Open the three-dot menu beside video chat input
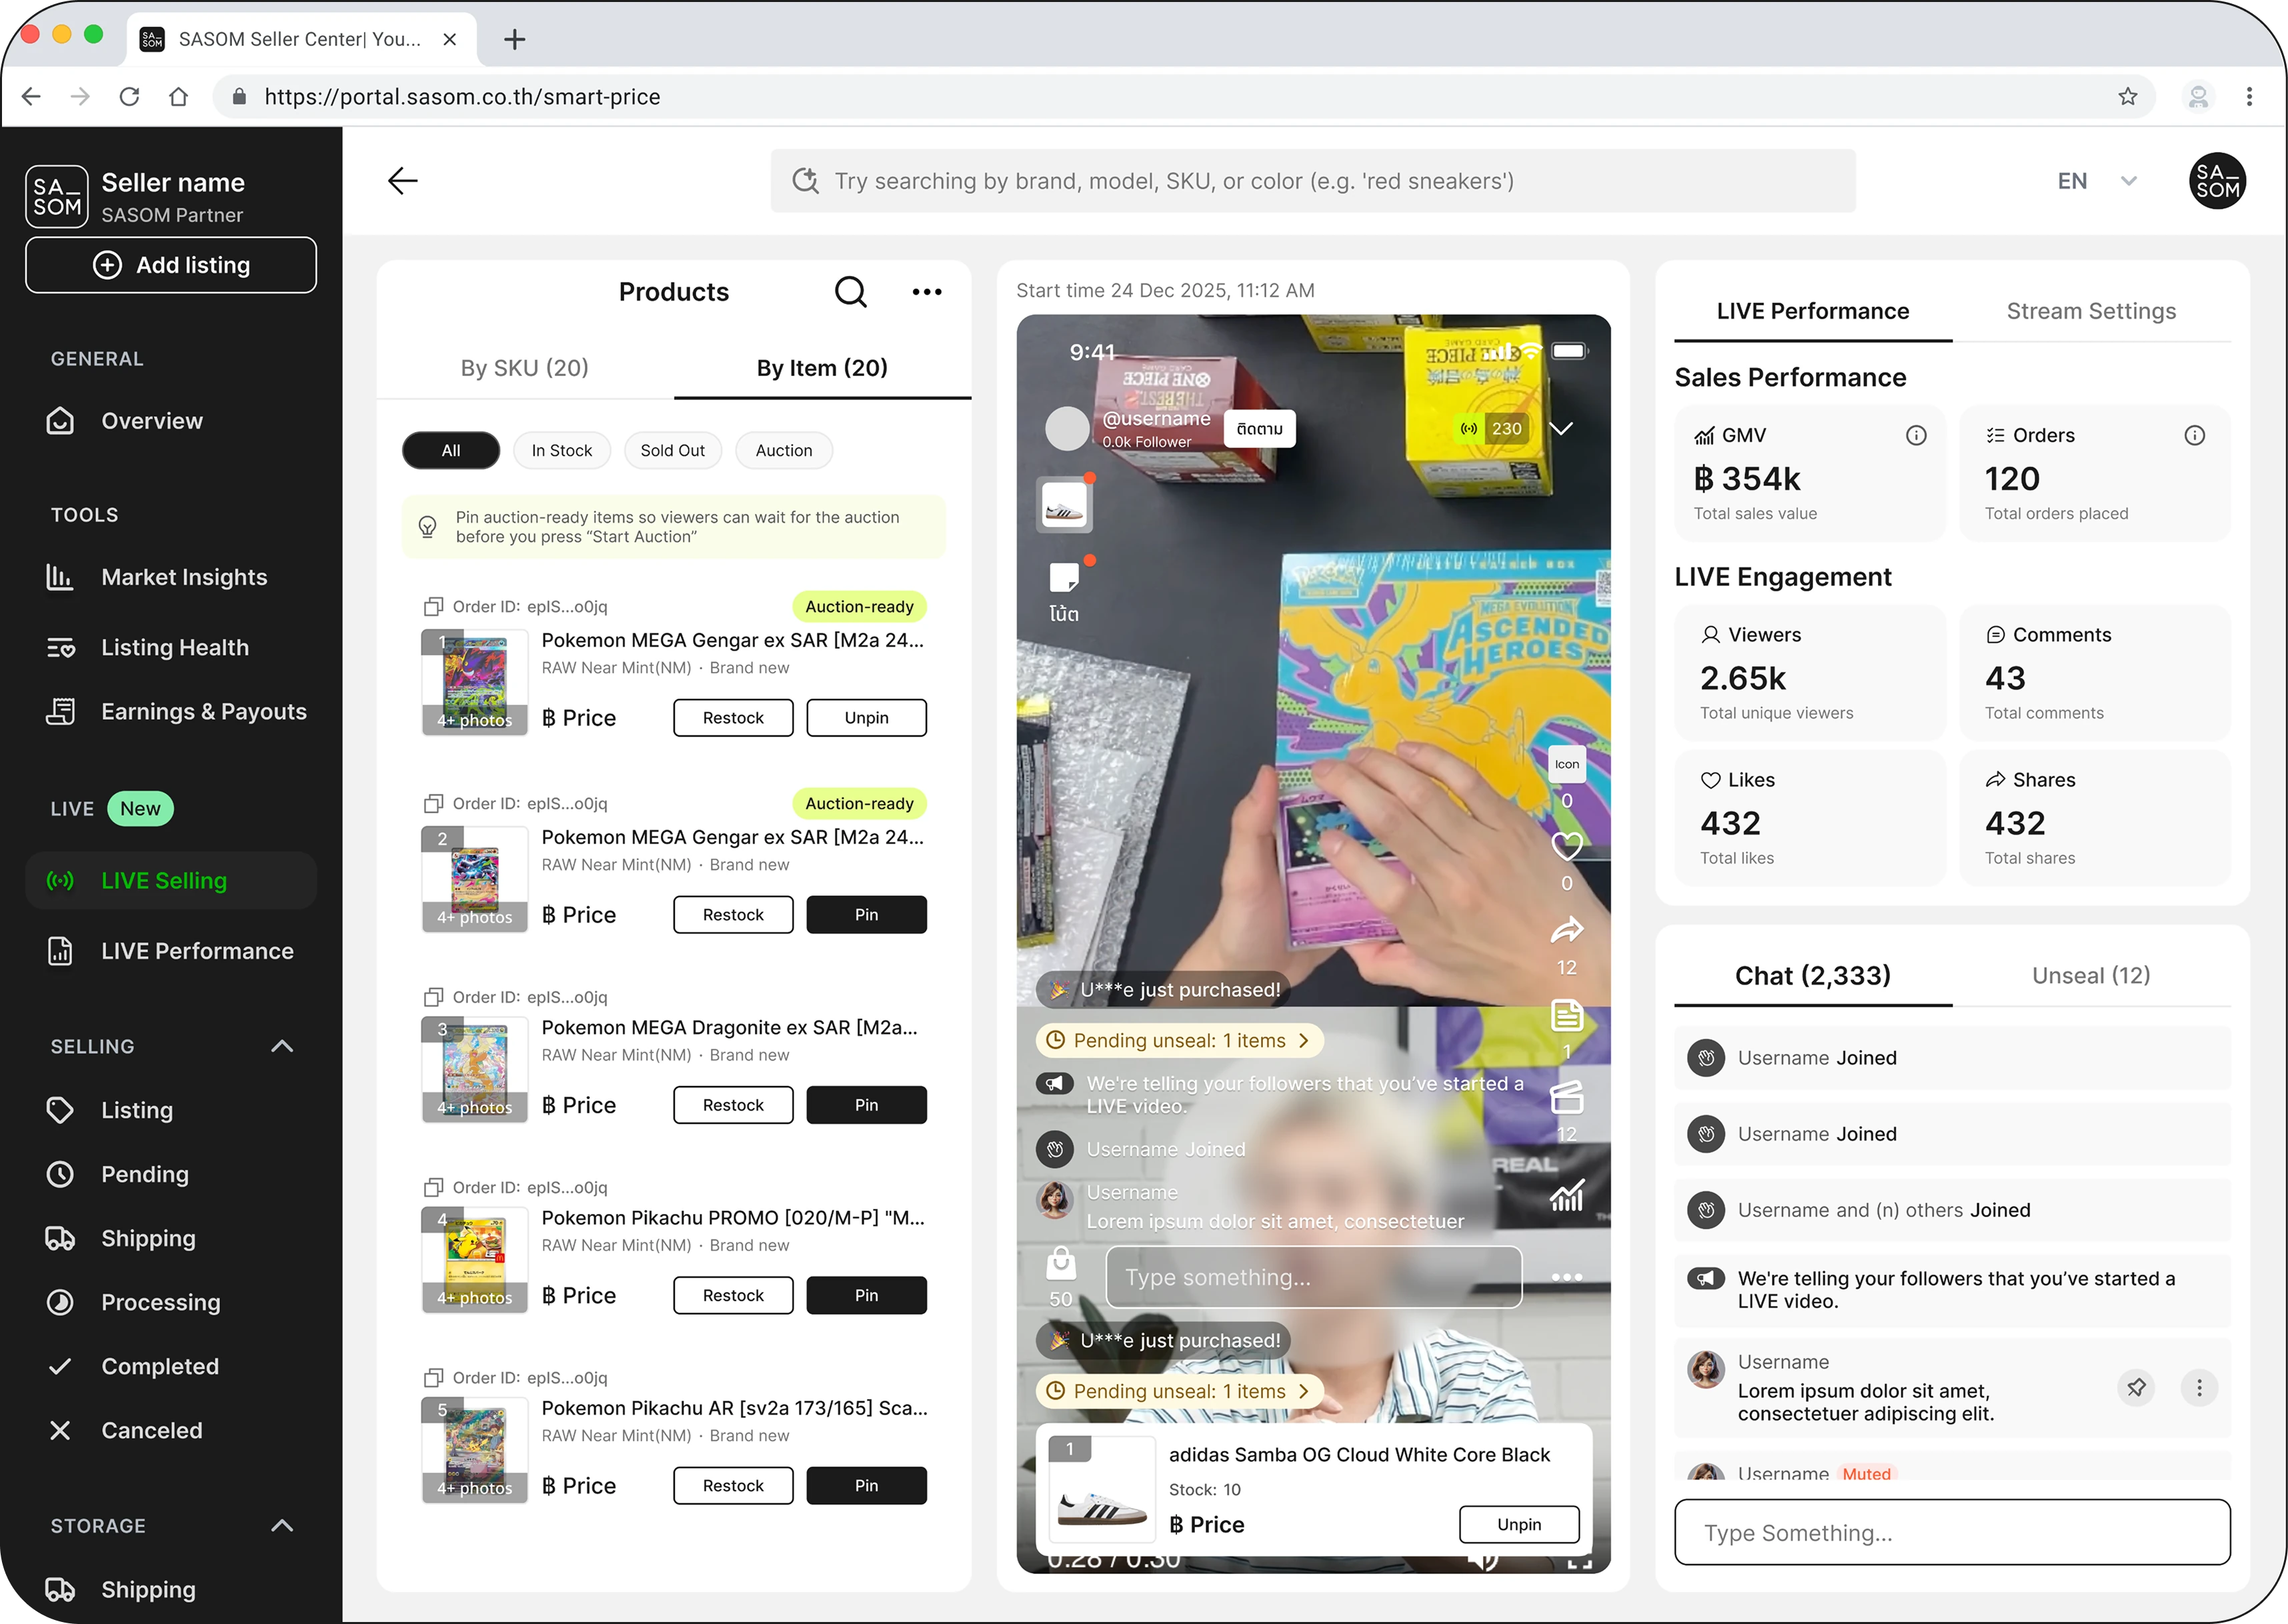The width and height of the screenshot is (2288, 1624). click(1566, 1277)
